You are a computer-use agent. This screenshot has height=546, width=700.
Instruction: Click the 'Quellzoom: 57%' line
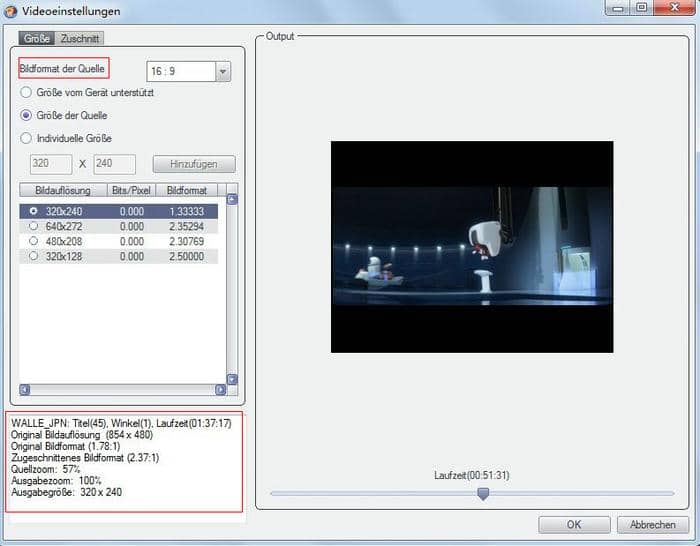point(46,469)
